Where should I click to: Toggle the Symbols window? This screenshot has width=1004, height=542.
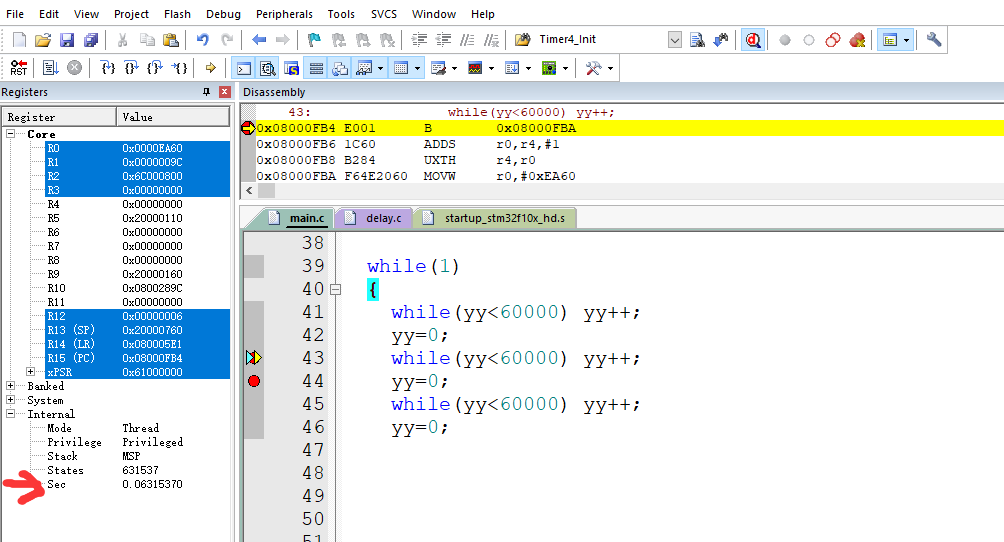292,68
